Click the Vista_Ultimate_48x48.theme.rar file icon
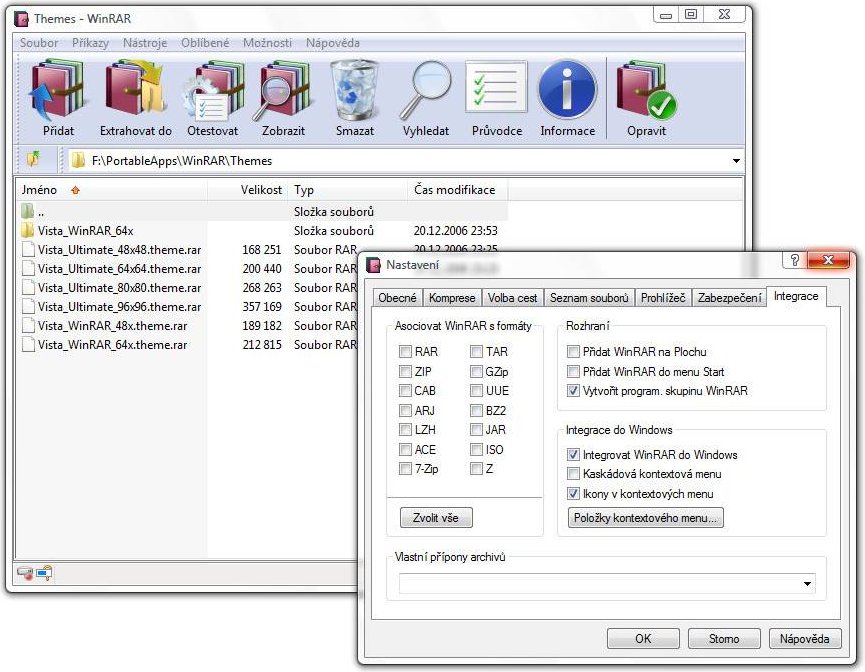The image size is (865, 672). (x=28, y=249)
